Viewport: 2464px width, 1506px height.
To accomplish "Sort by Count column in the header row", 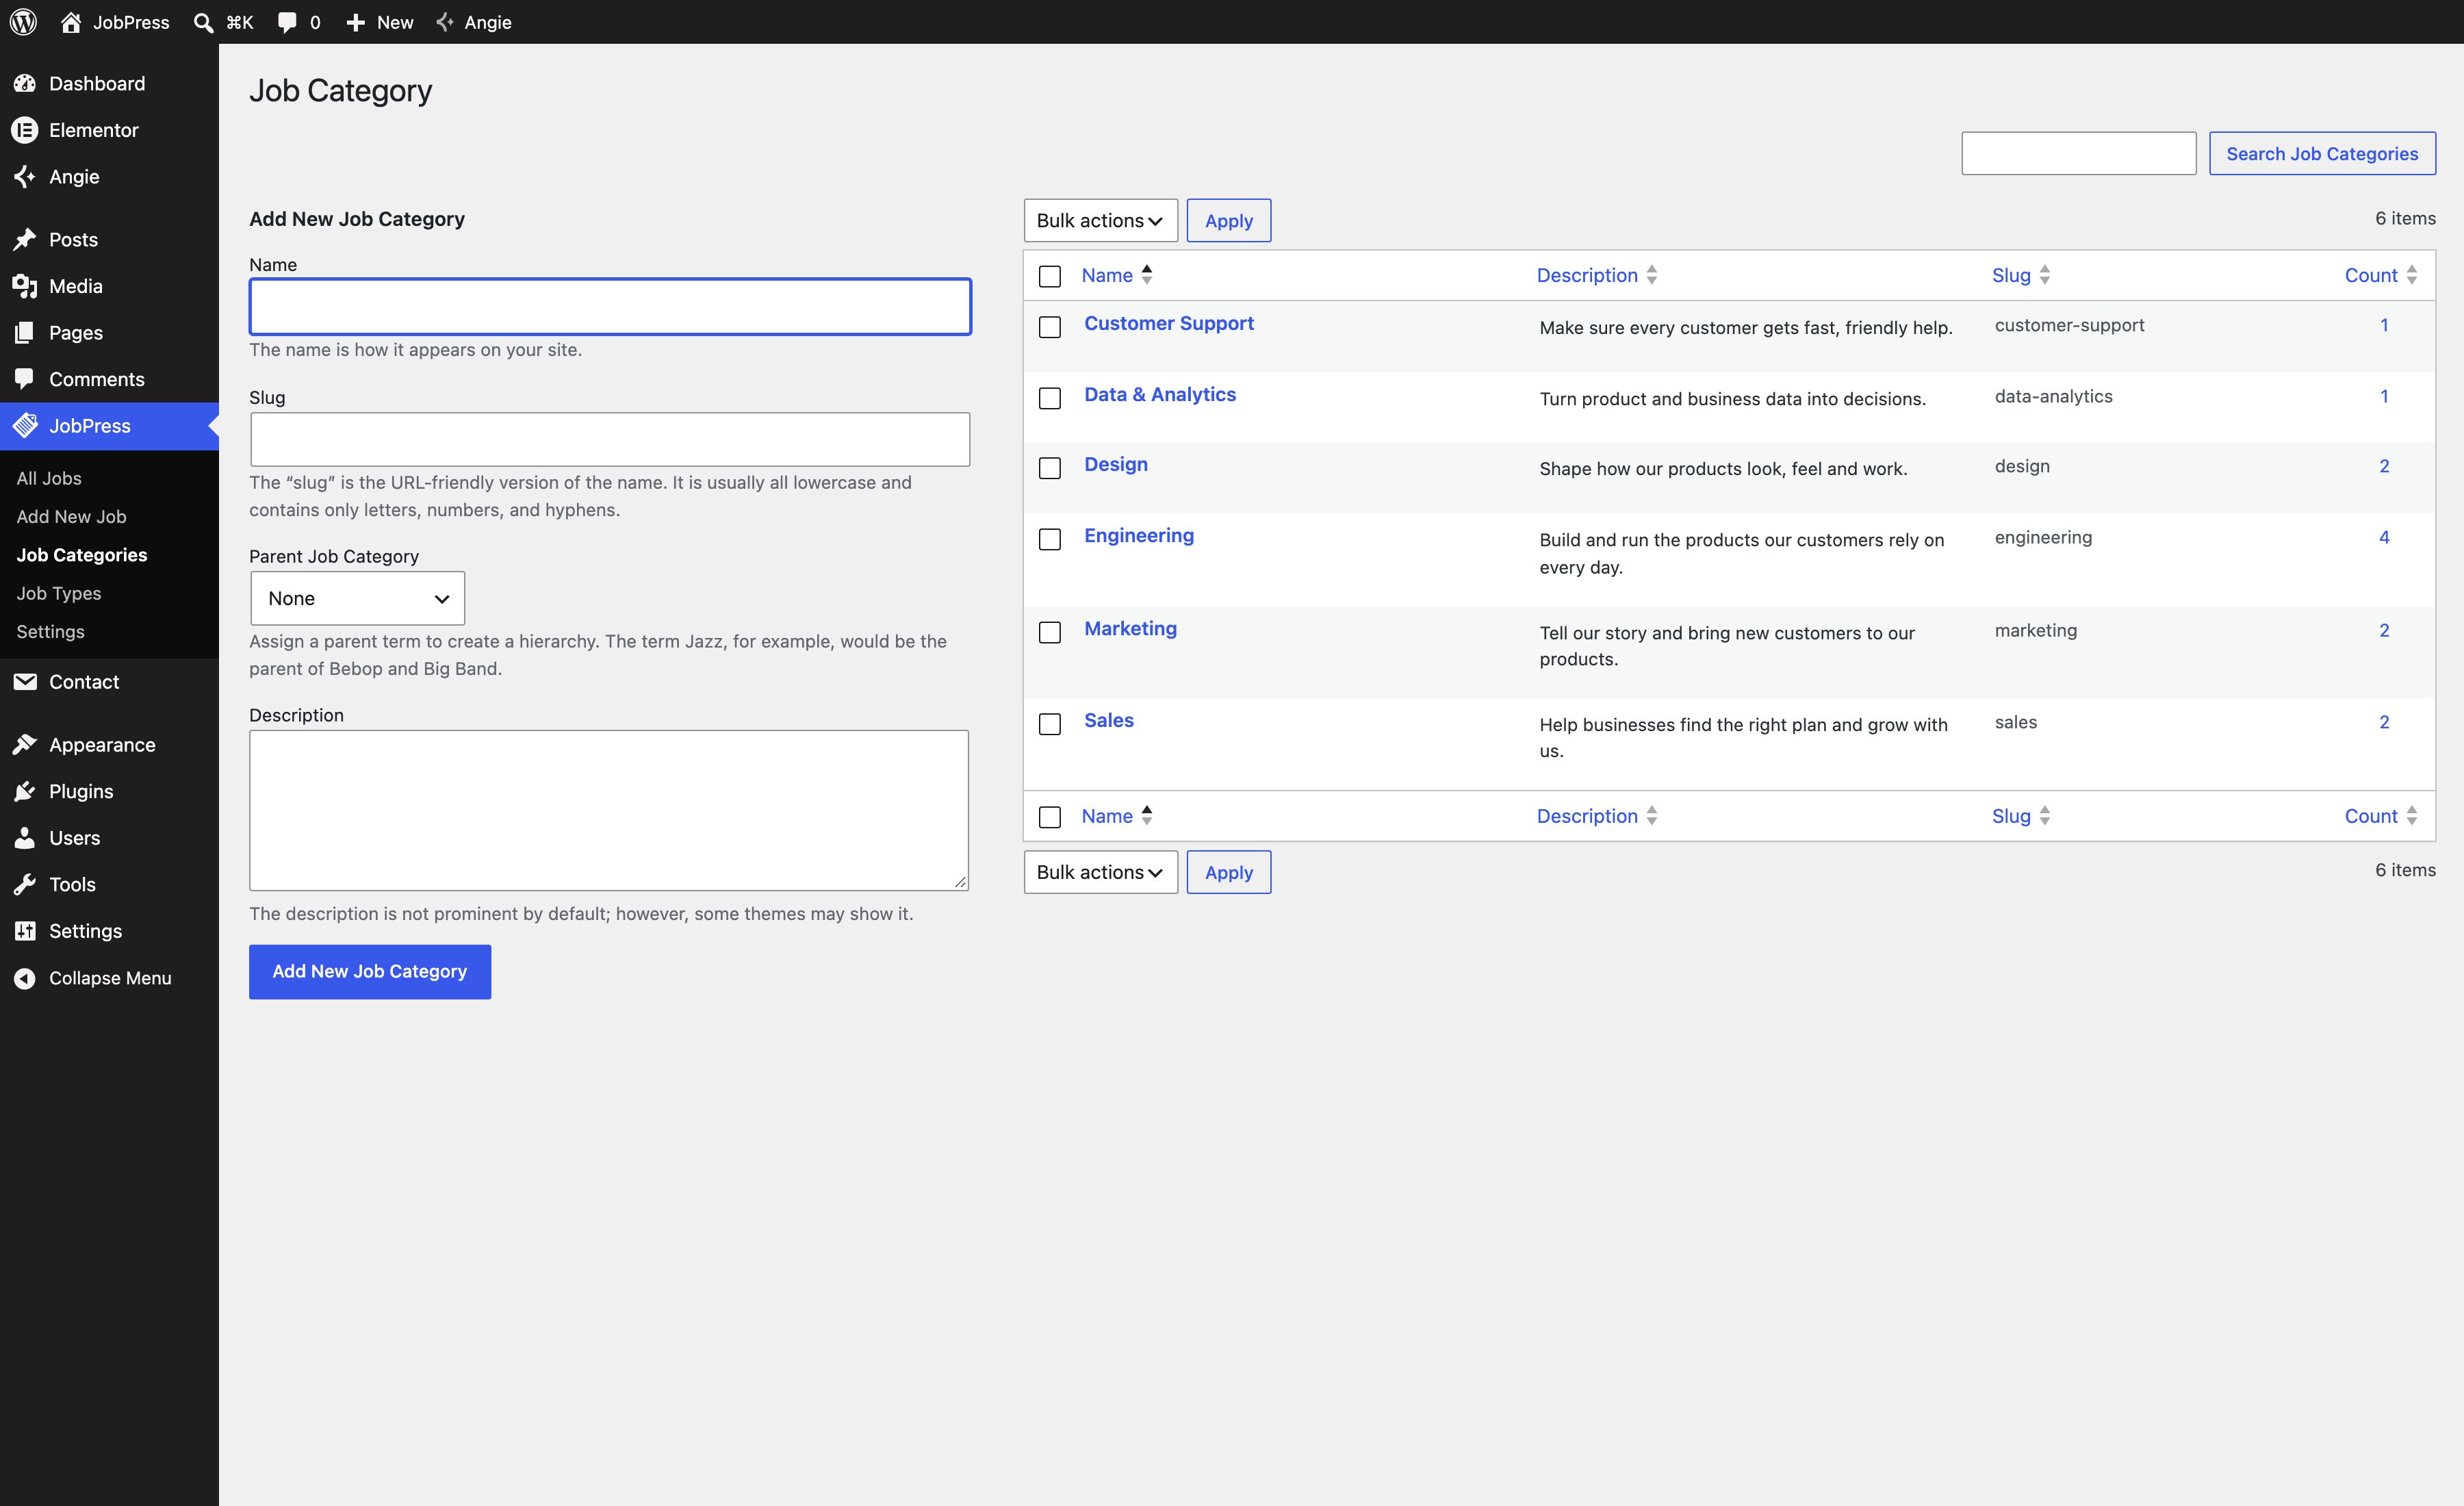I will (x=2381, y=275).
